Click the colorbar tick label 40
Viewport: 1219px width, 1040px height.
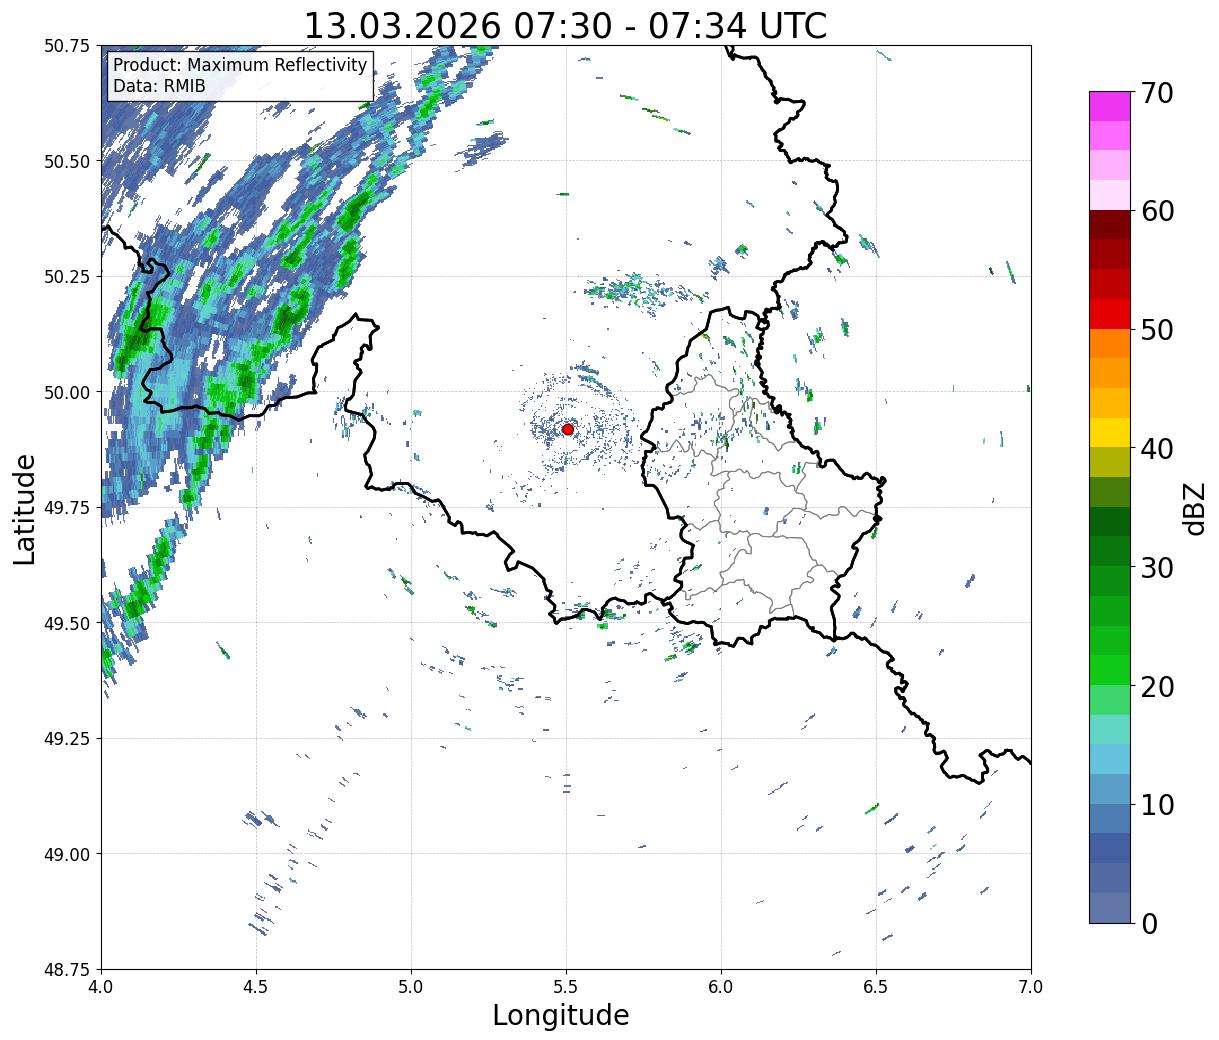tap(1156, 448)
